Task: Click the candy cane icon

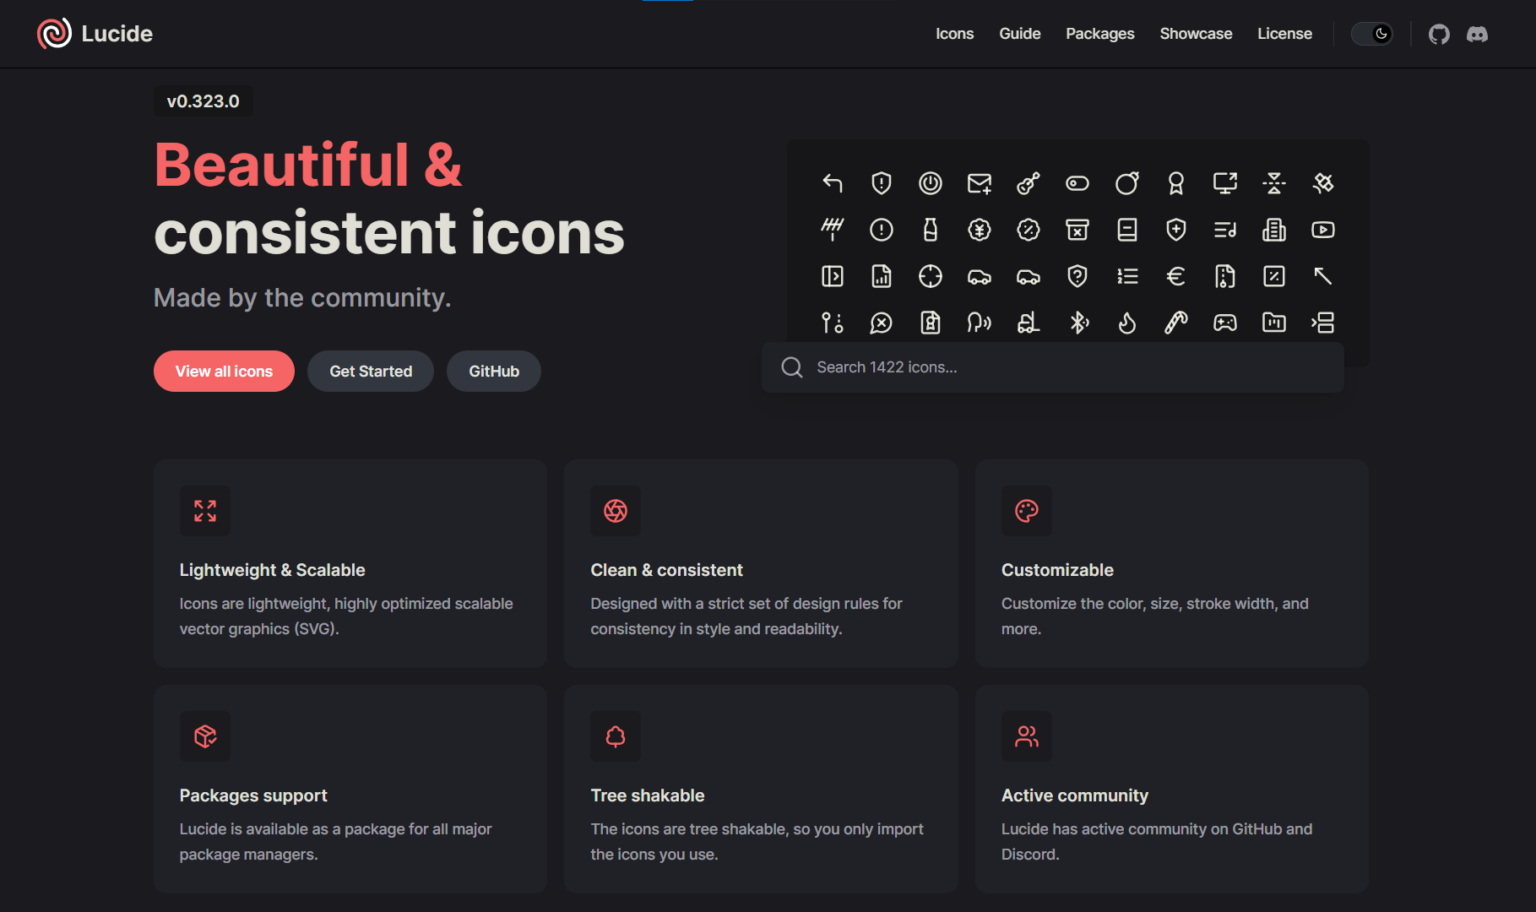Action: click(1176, 322)
